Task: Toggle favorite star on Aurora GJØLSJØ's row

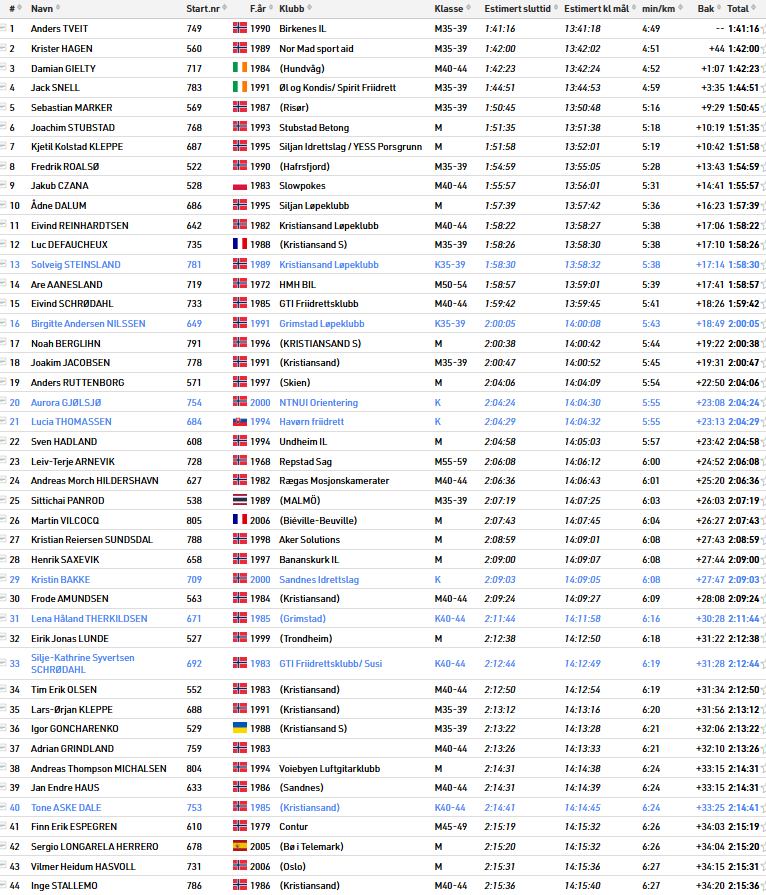Action: tap(761, 403)
